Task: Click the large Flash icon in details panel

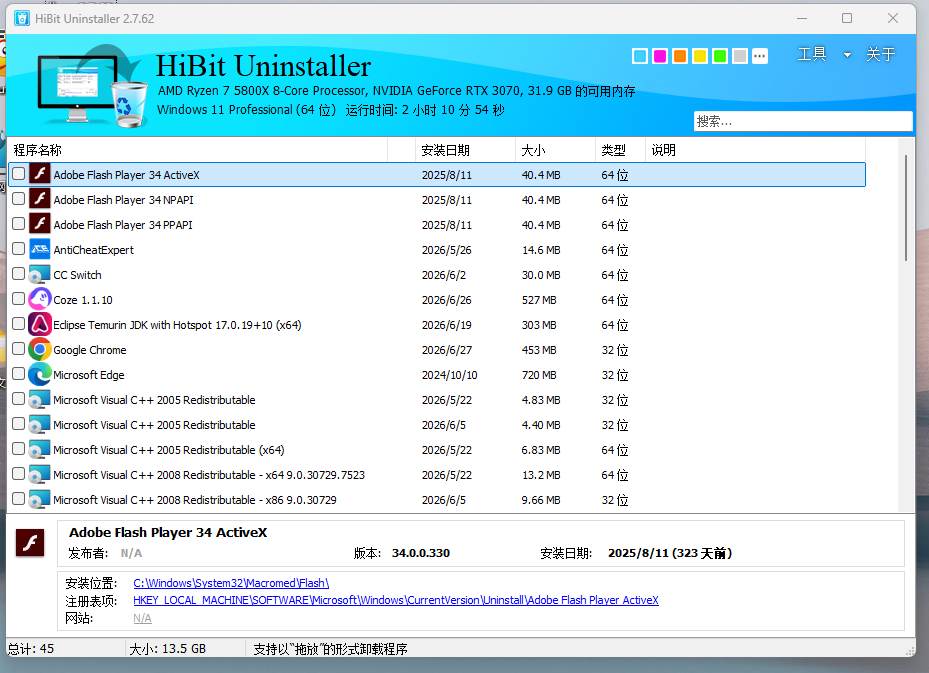Action: pyautogui.click(x=30, y=542)
